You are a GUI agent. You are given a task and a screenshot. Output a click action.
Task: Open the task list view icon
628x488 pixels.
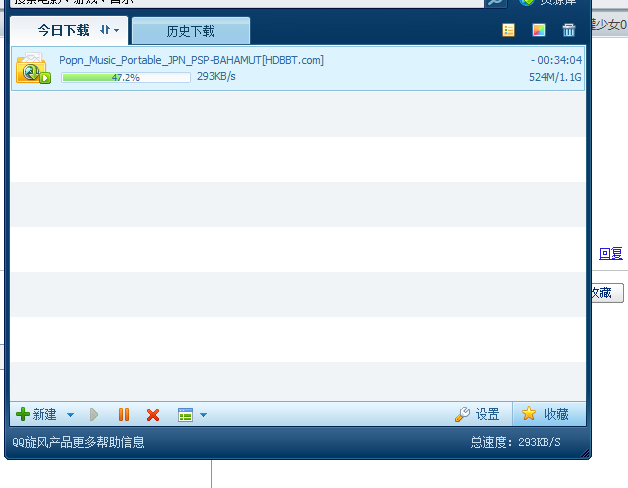click(x=508, y=30)
